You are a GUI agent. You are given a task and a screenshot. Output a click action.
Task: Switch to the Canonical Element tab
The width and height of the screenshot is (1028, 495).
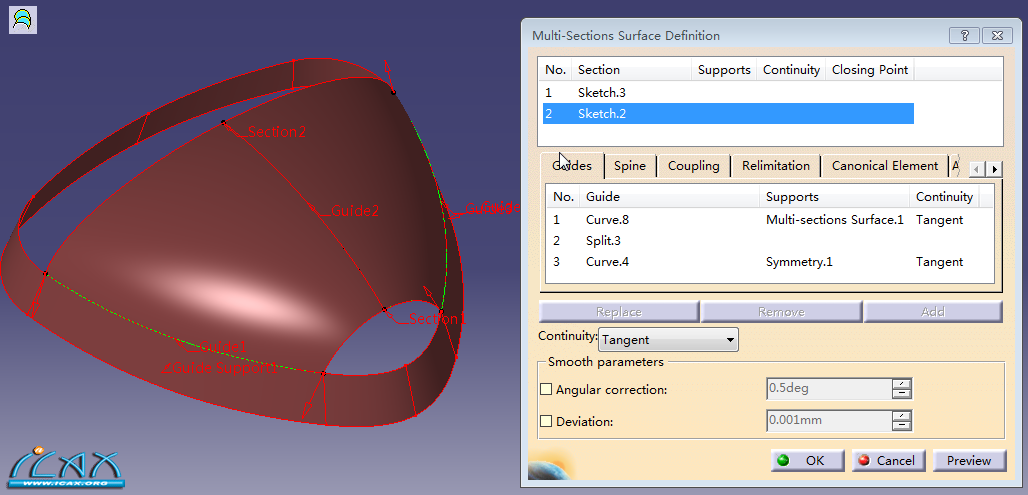(x=885, y=166)
